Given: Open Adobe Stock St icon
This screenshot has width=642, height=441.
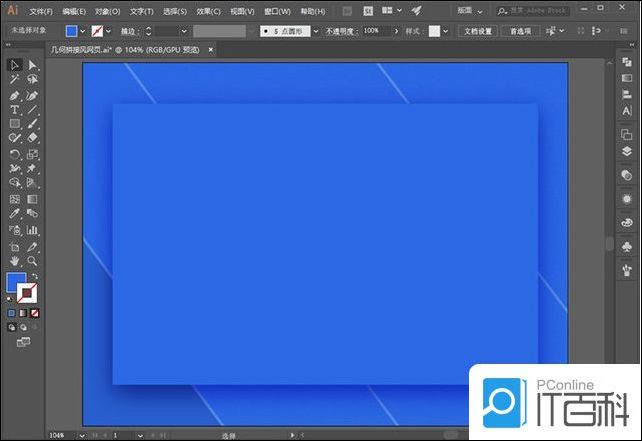Looking at the screenshot, I should tap(368, 11).
